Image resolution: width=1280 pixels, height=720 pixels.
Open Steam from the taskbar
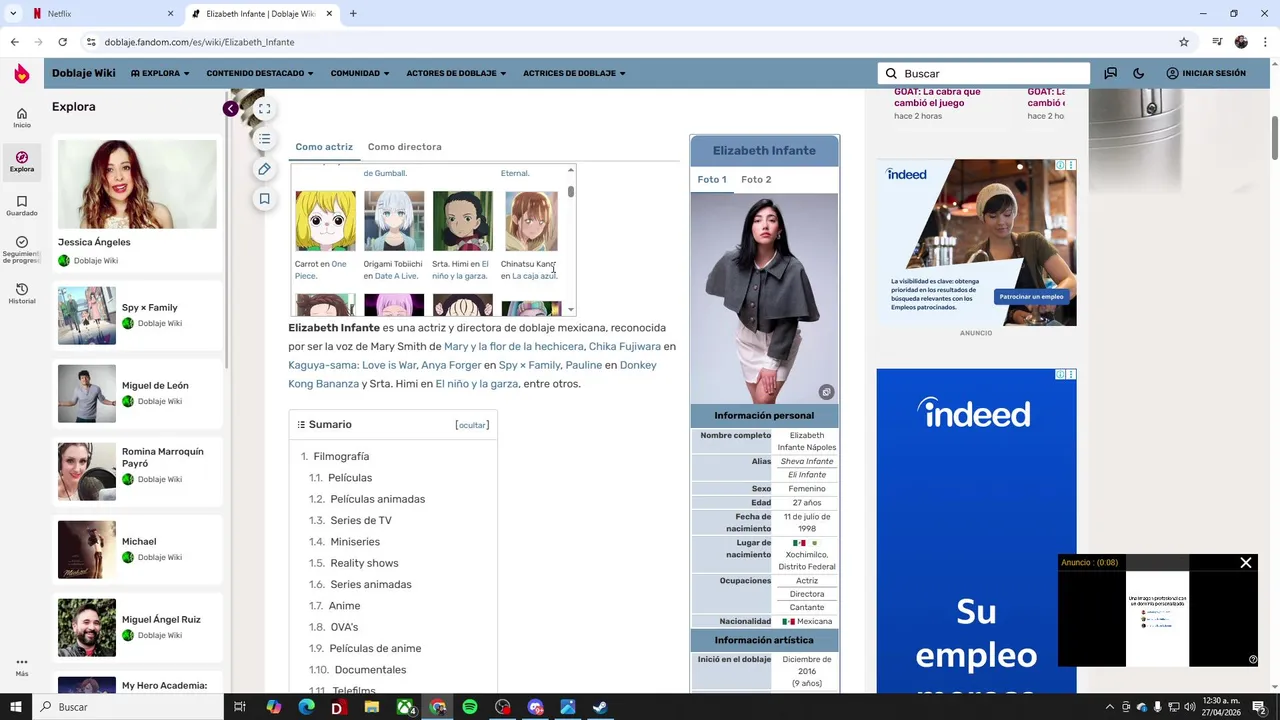(600, 707)
